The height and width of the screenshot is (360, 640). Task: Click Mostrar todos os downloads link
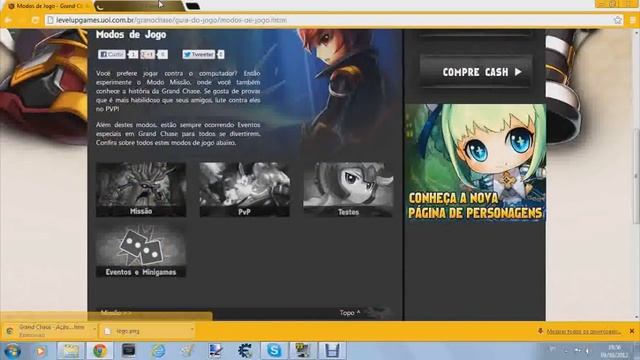(x=583, y=331)
